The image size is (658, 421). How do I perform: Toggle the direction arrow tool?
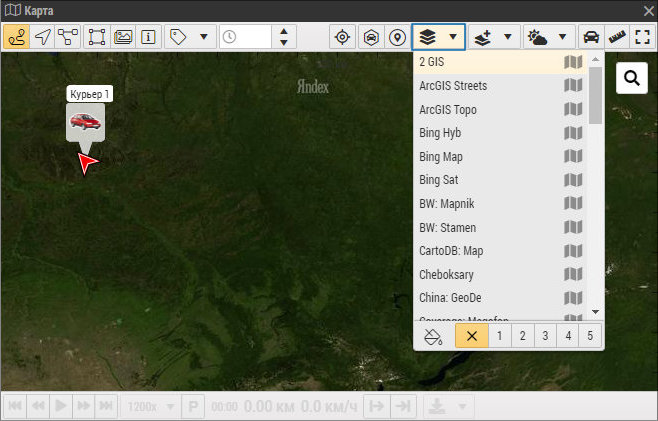point(42,37)
